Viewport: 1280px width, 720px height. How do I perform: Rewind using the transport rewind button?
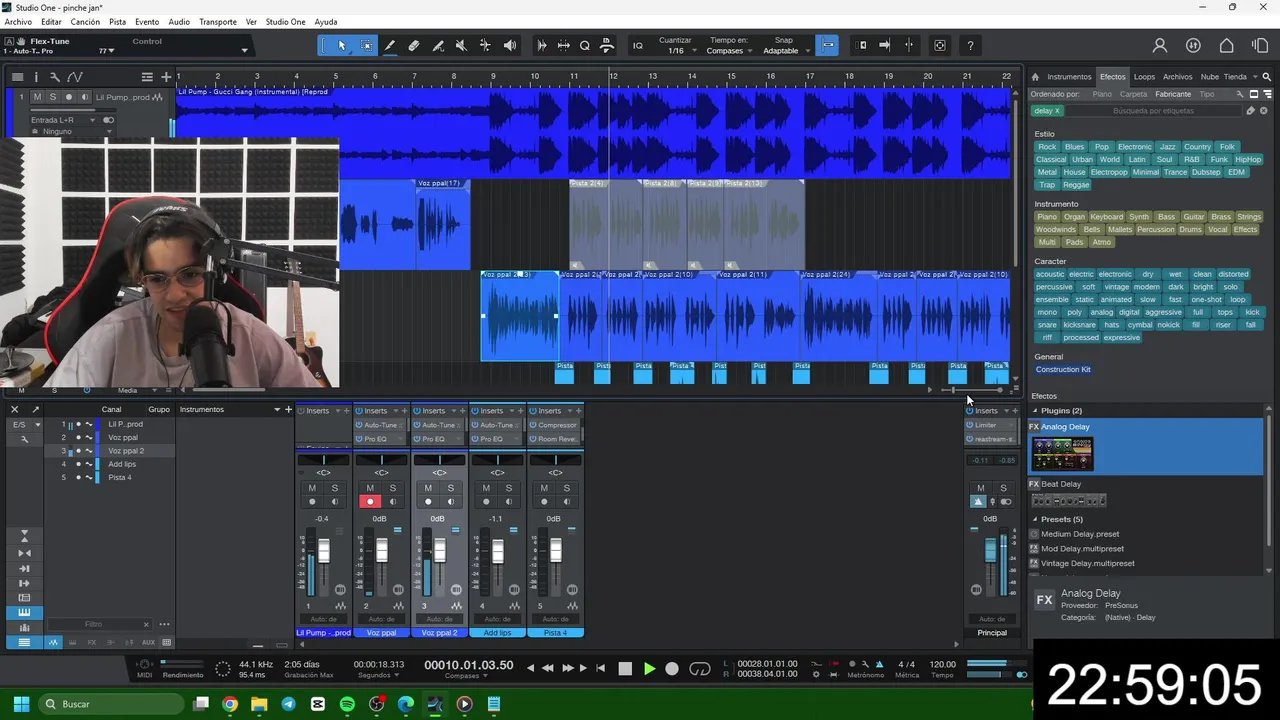tap(547, 669)
